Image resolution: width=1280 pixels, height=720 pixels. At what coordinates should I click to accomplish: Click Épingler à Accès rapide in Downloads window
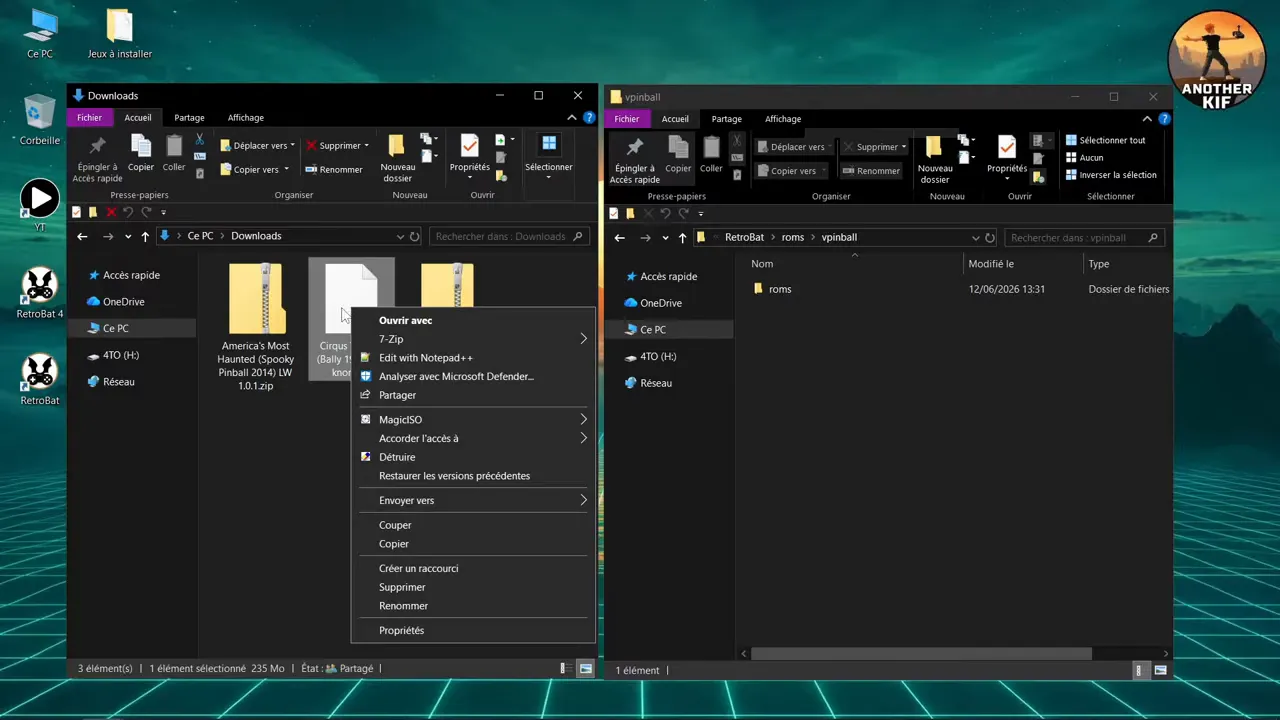97,159
